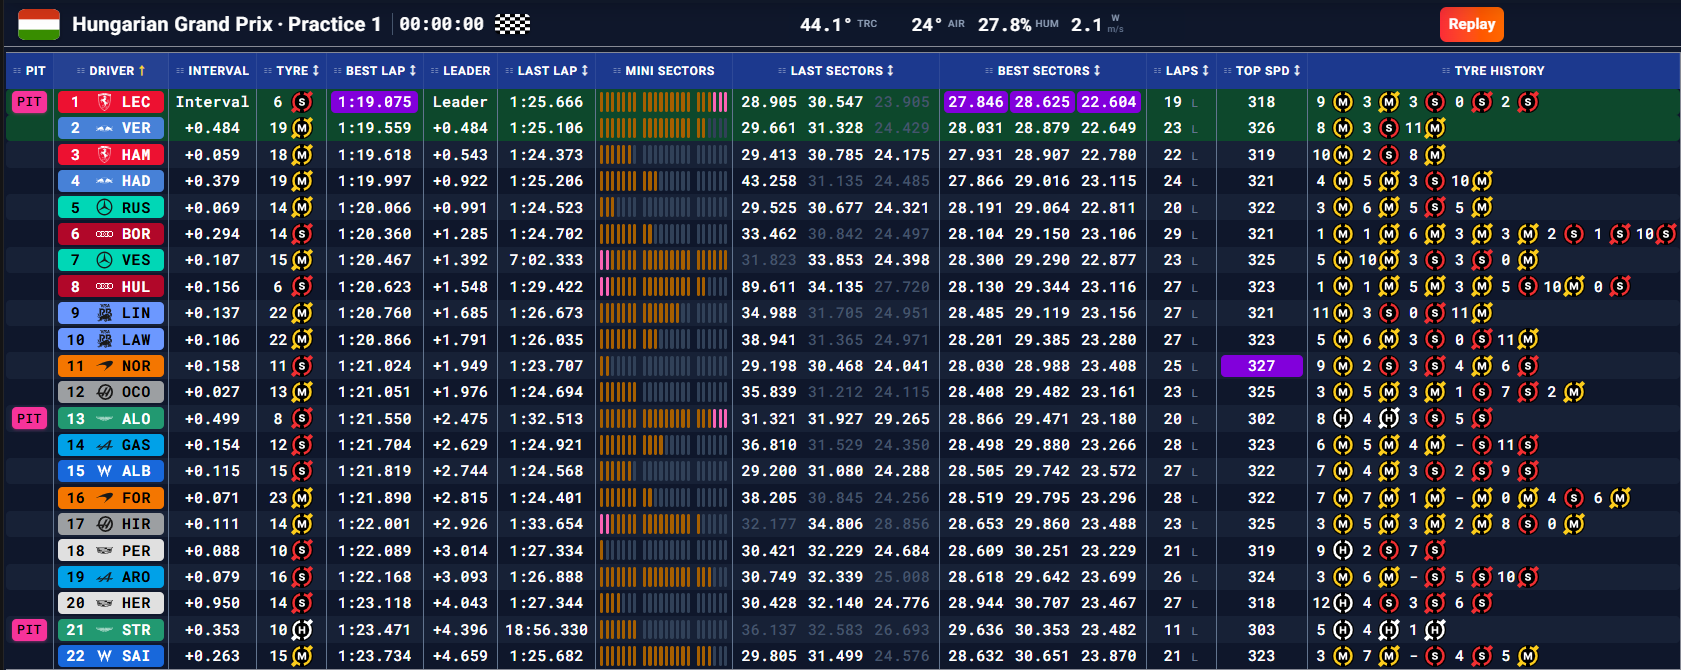
Task: Click the Mercedes team logo on RUS
Action: 104,208
